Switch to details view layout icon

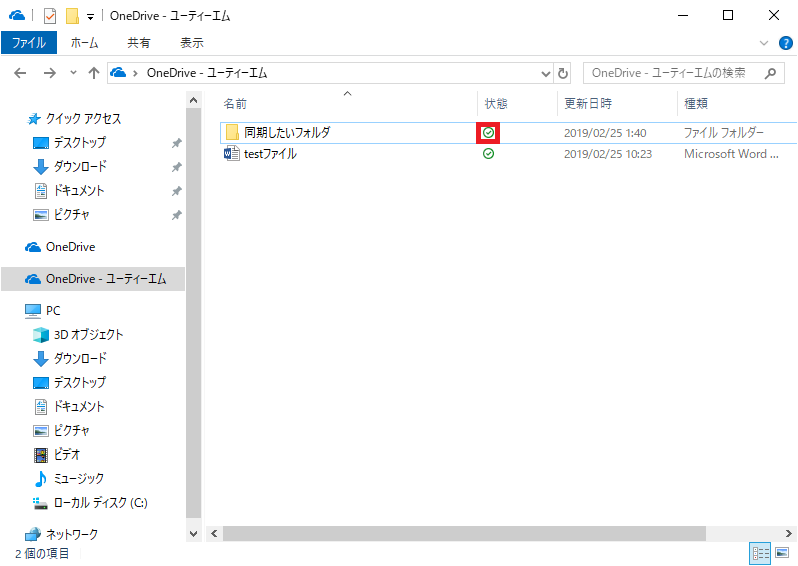coord(760,553)
